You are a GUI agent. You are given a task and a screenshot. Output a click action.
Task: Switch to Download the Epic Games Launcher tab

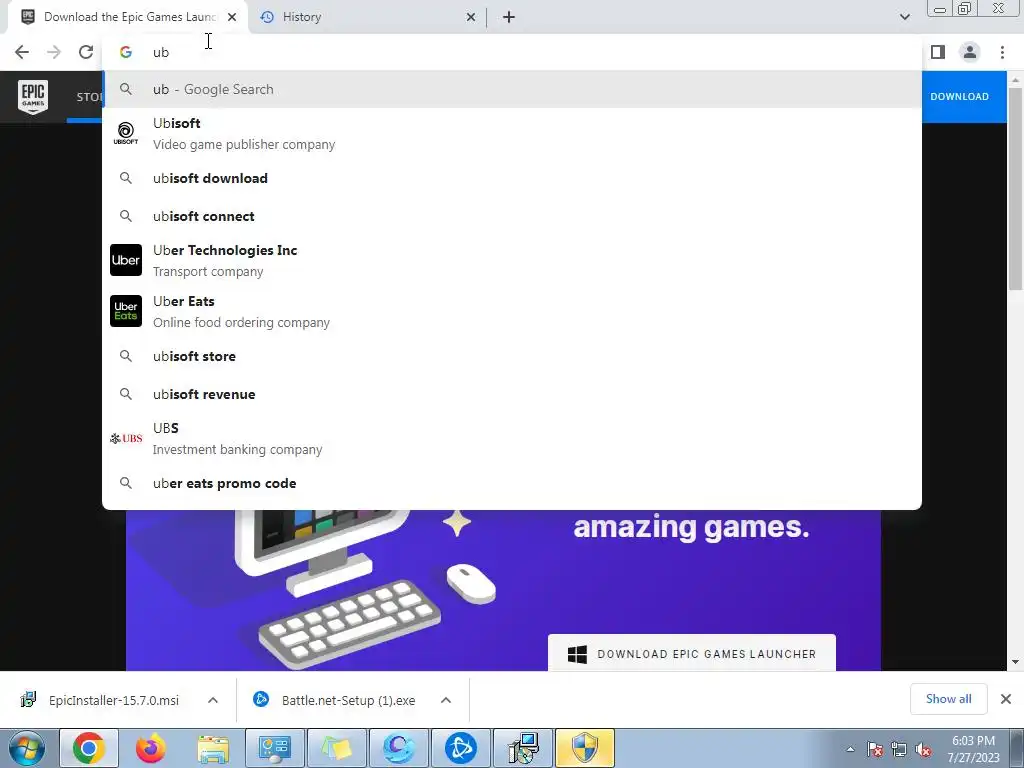[128, 17]
